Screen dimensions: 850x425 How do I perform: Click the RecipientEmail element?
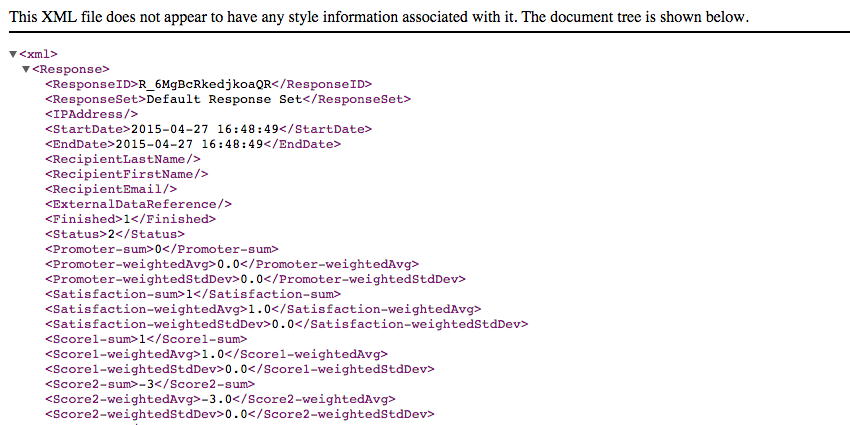pyautogui.click(x=111, y=189)
